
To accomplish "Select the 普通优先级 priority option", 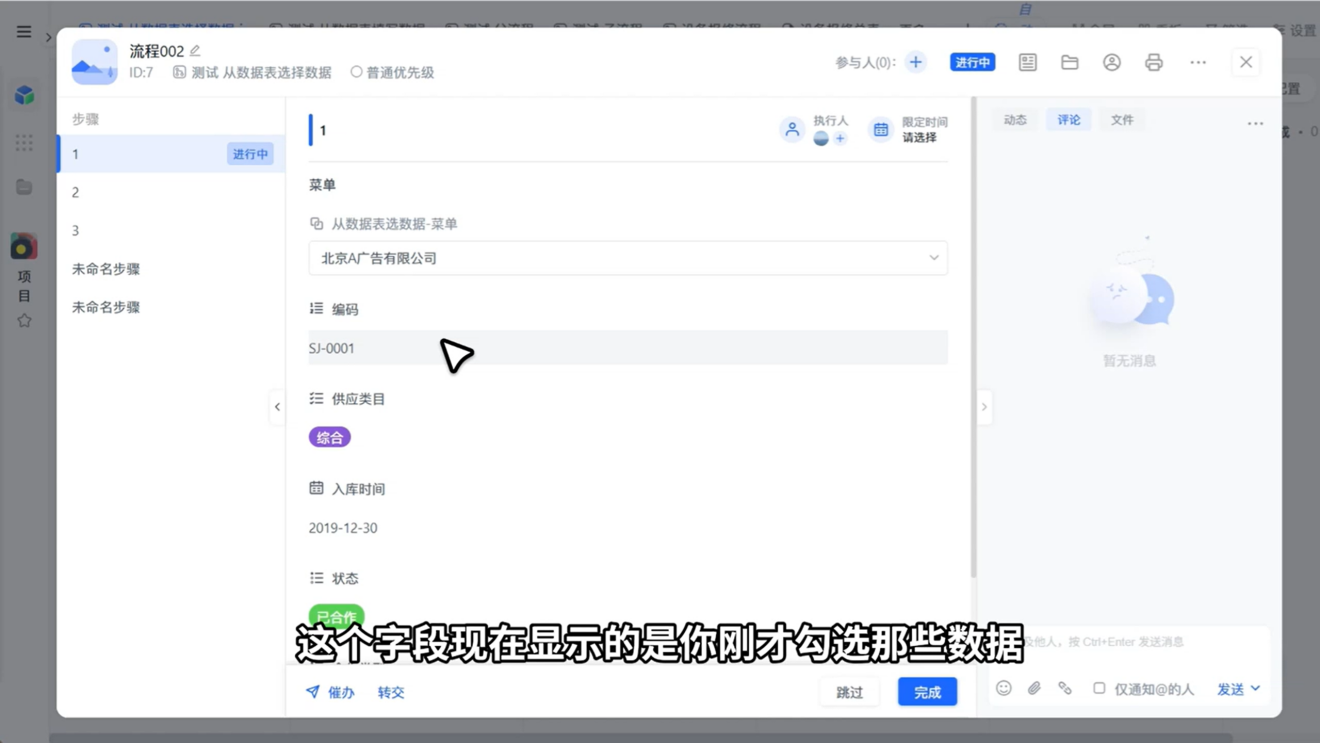I will tap(392, 72).
